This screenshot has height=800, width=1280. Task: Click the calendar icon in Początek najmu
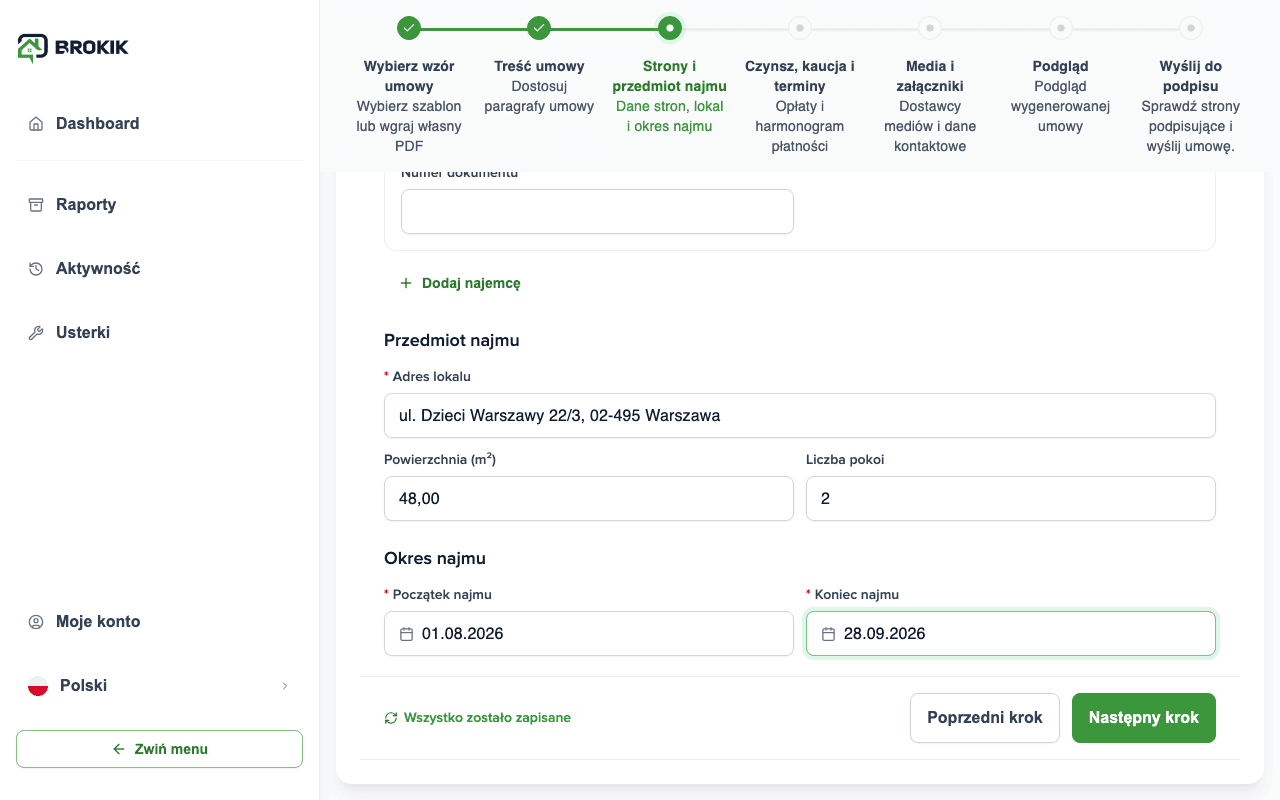click(x=407, y=634)
